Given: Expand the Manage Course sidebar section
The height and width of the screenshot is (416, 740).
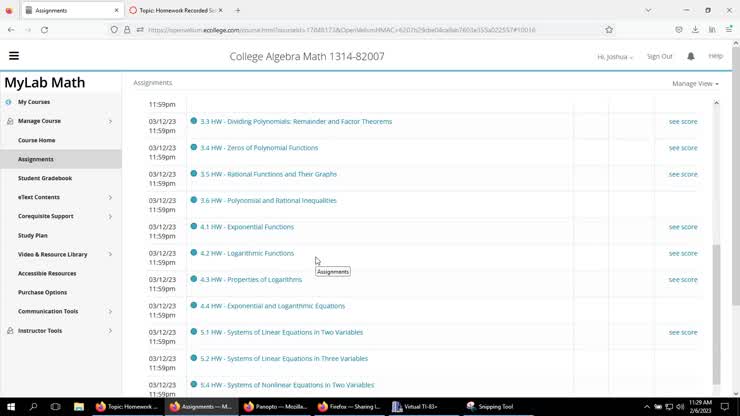Looking at the screenshot, I should pos(110,121).
